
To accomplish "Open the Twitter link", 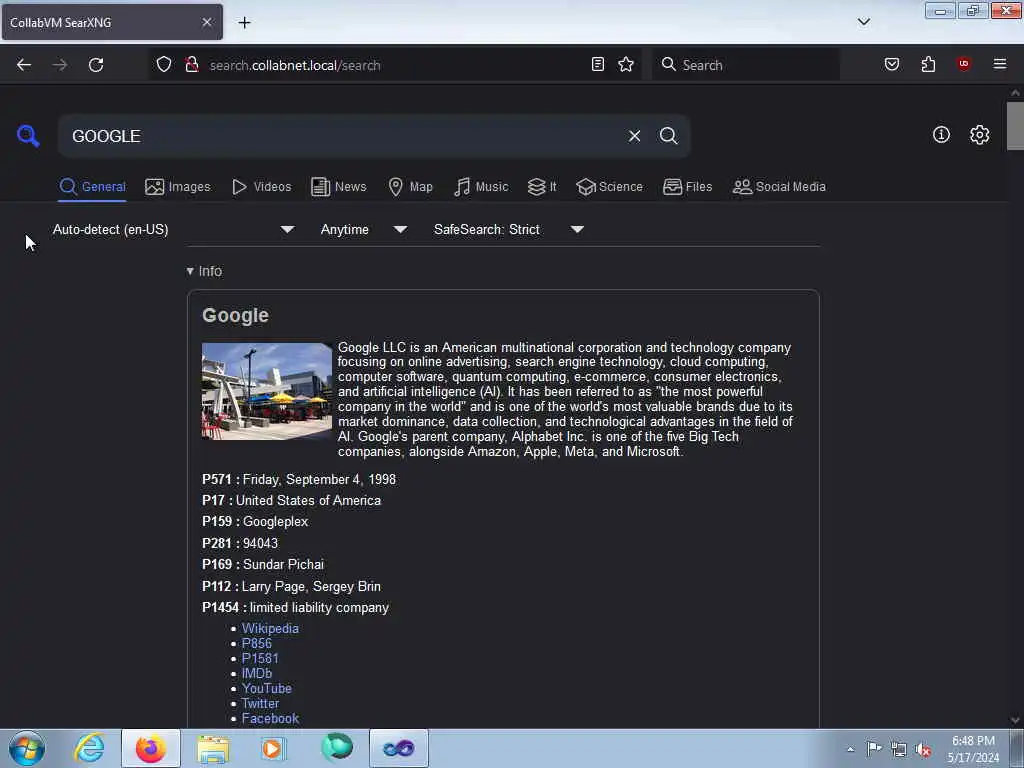I will coord(260,703).
